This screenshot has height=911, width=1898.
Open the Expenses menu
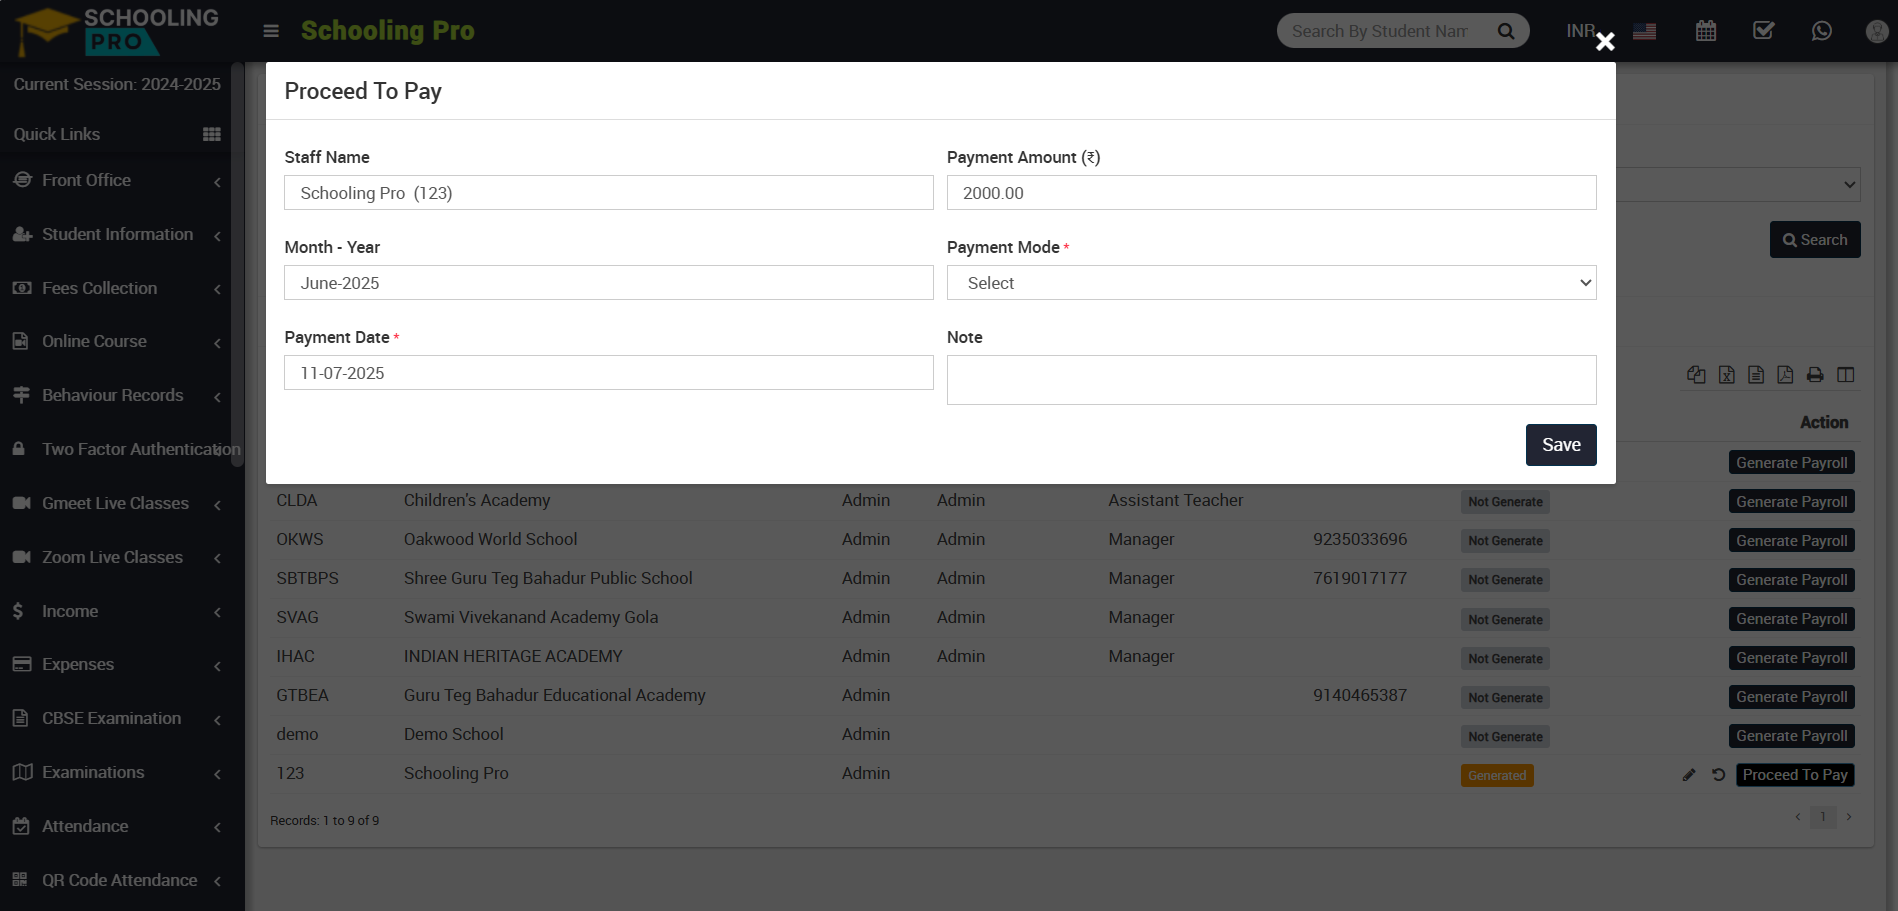(x=116, y=664)
